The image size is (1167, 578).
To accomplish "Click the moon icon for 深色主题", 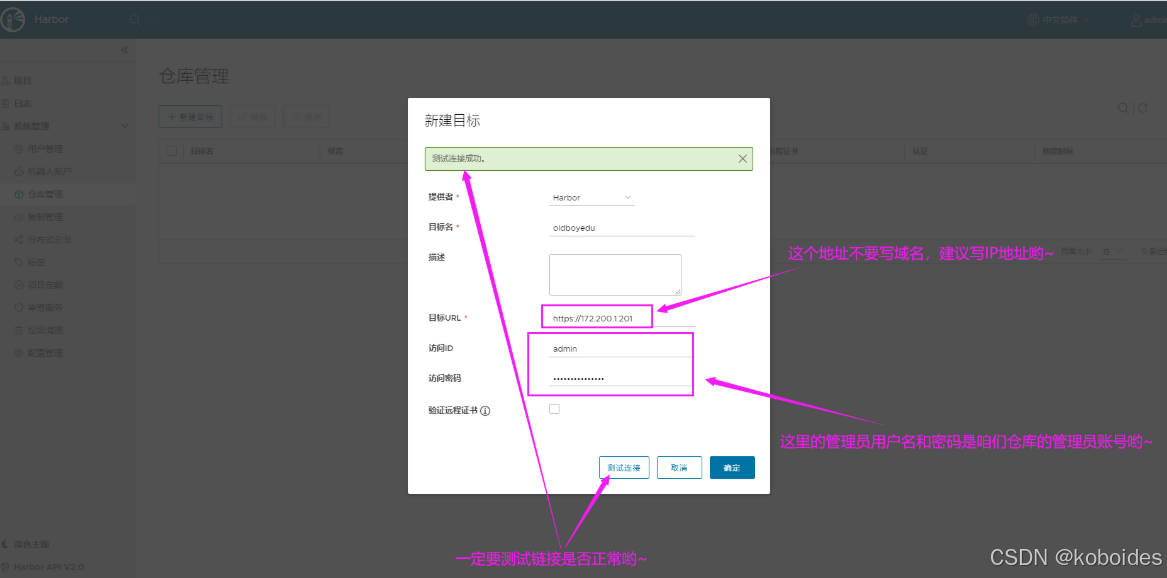I will click(6, 545).
